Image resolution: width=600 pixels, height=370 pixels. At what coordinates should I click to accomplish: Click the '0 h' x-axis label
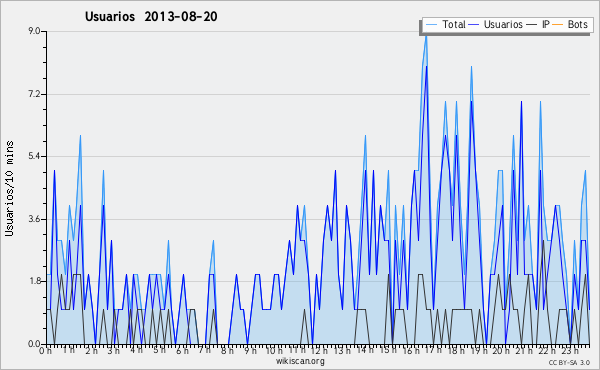coord(45,350)
